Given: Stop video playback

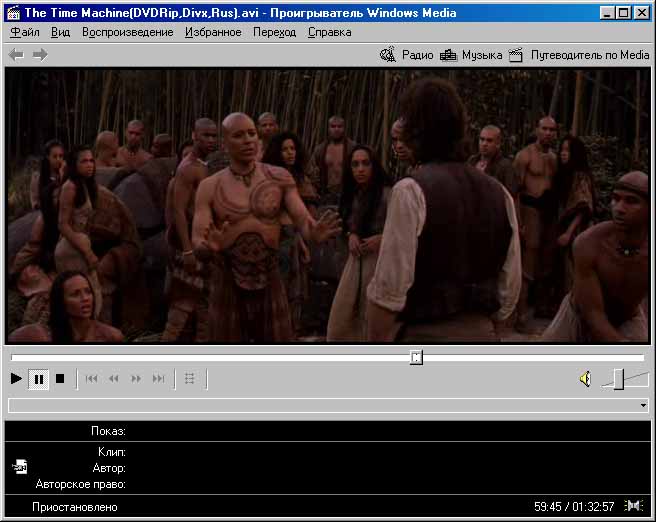Looking at the screenshot, I should 60,379.
